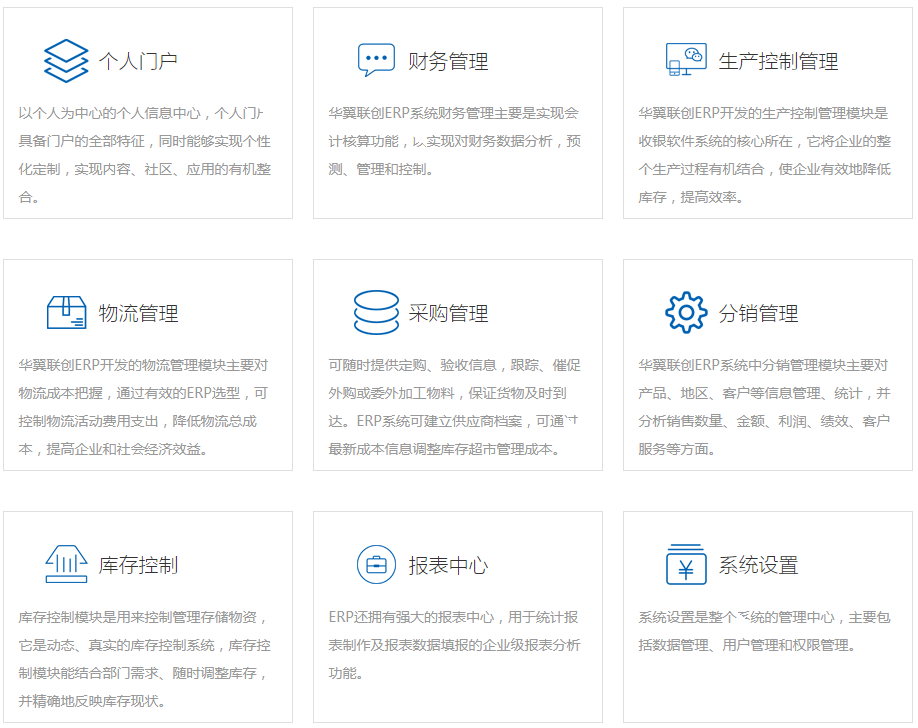Click the 系统设置 description paragraph
Screen dimensions: 918x728
pyautogui.click(x=762, y=631)
